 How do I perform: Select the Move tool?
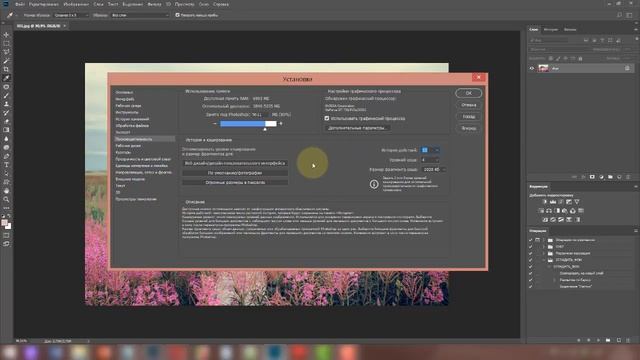tap(6, 35)
